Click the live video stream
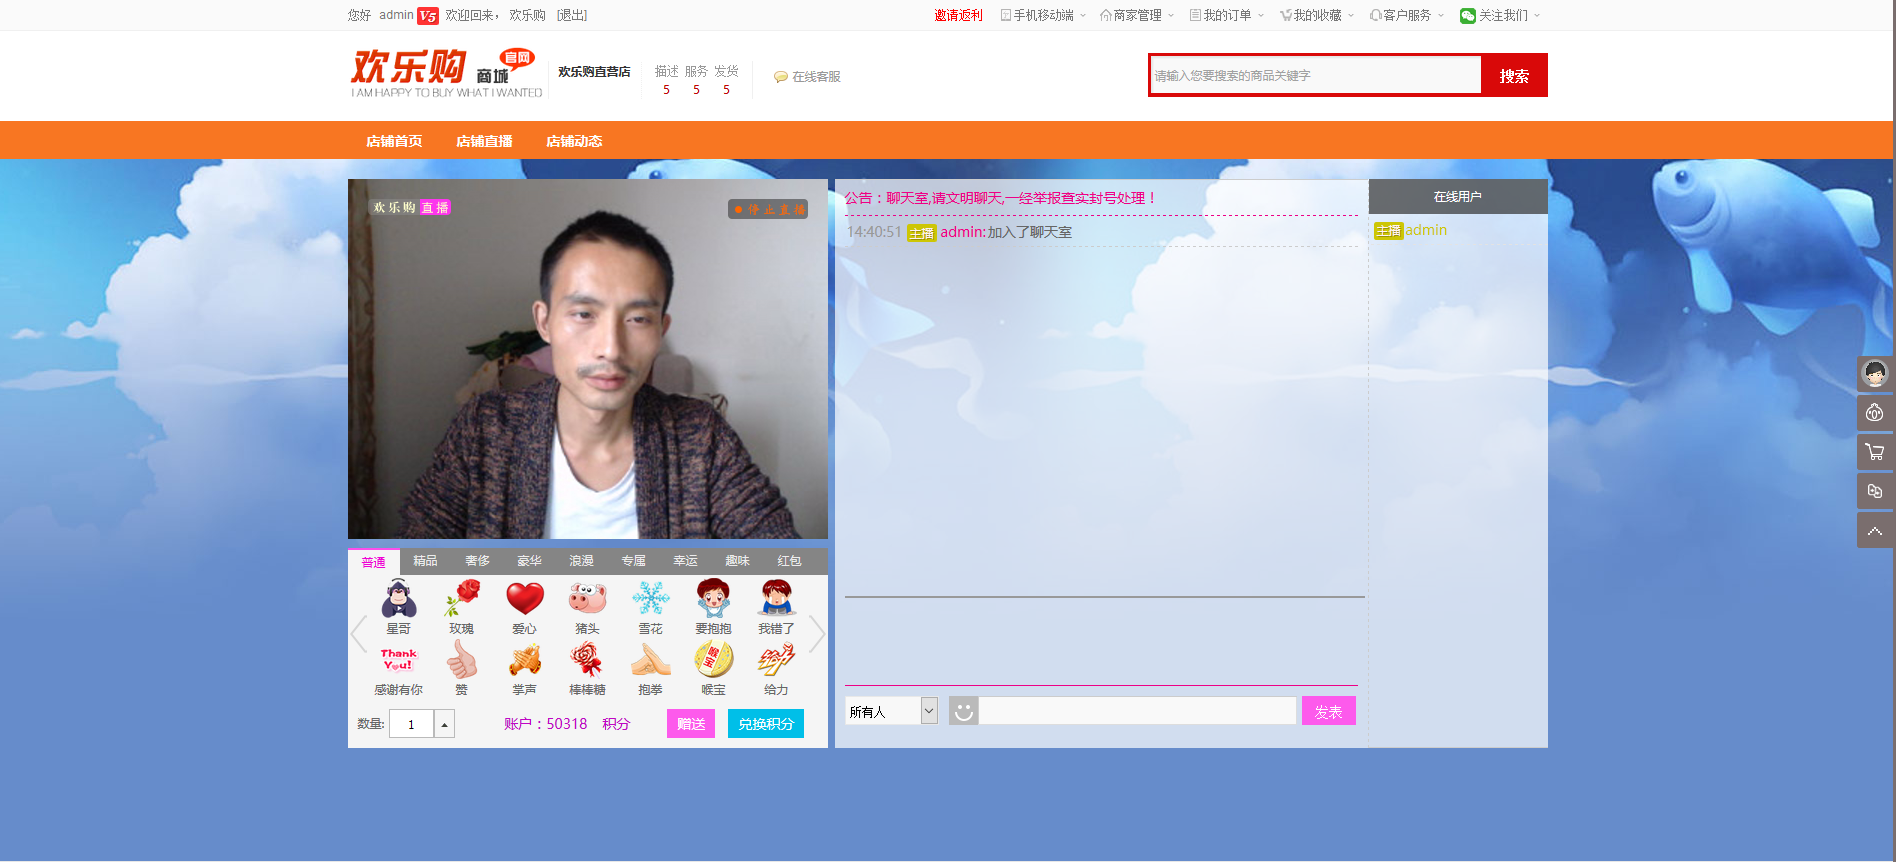This screenshot has width=1896, height=862. [588, 359]
